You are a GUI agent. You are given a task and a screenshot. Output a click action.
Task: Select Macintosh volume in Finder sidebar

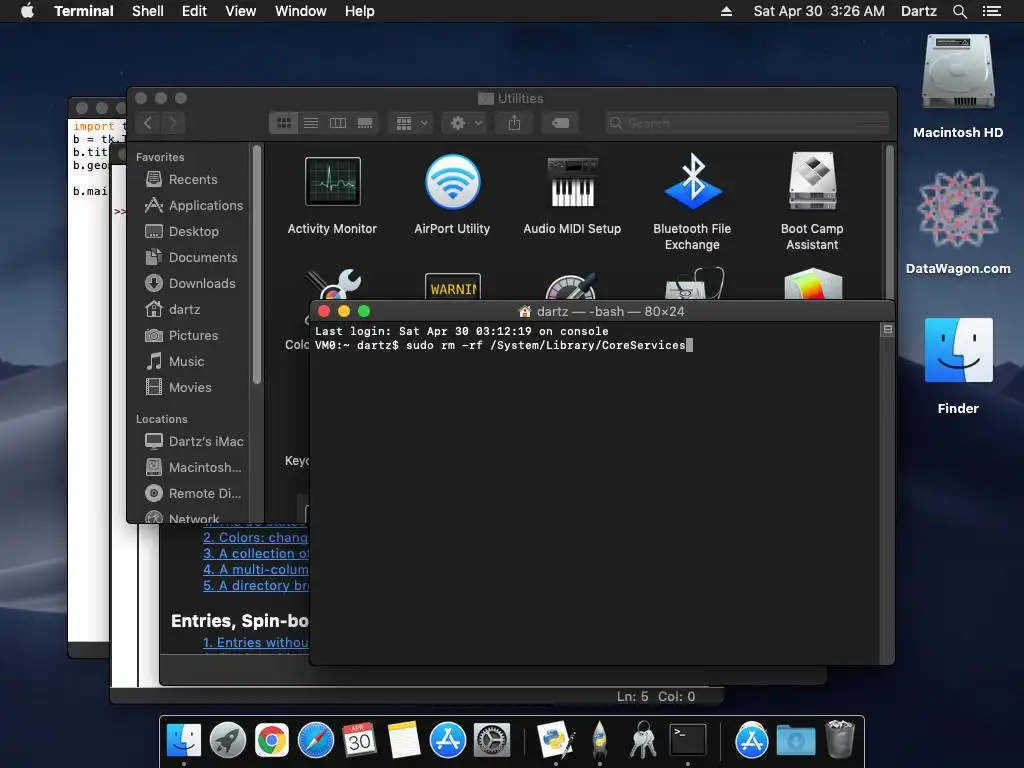(193, 468)
